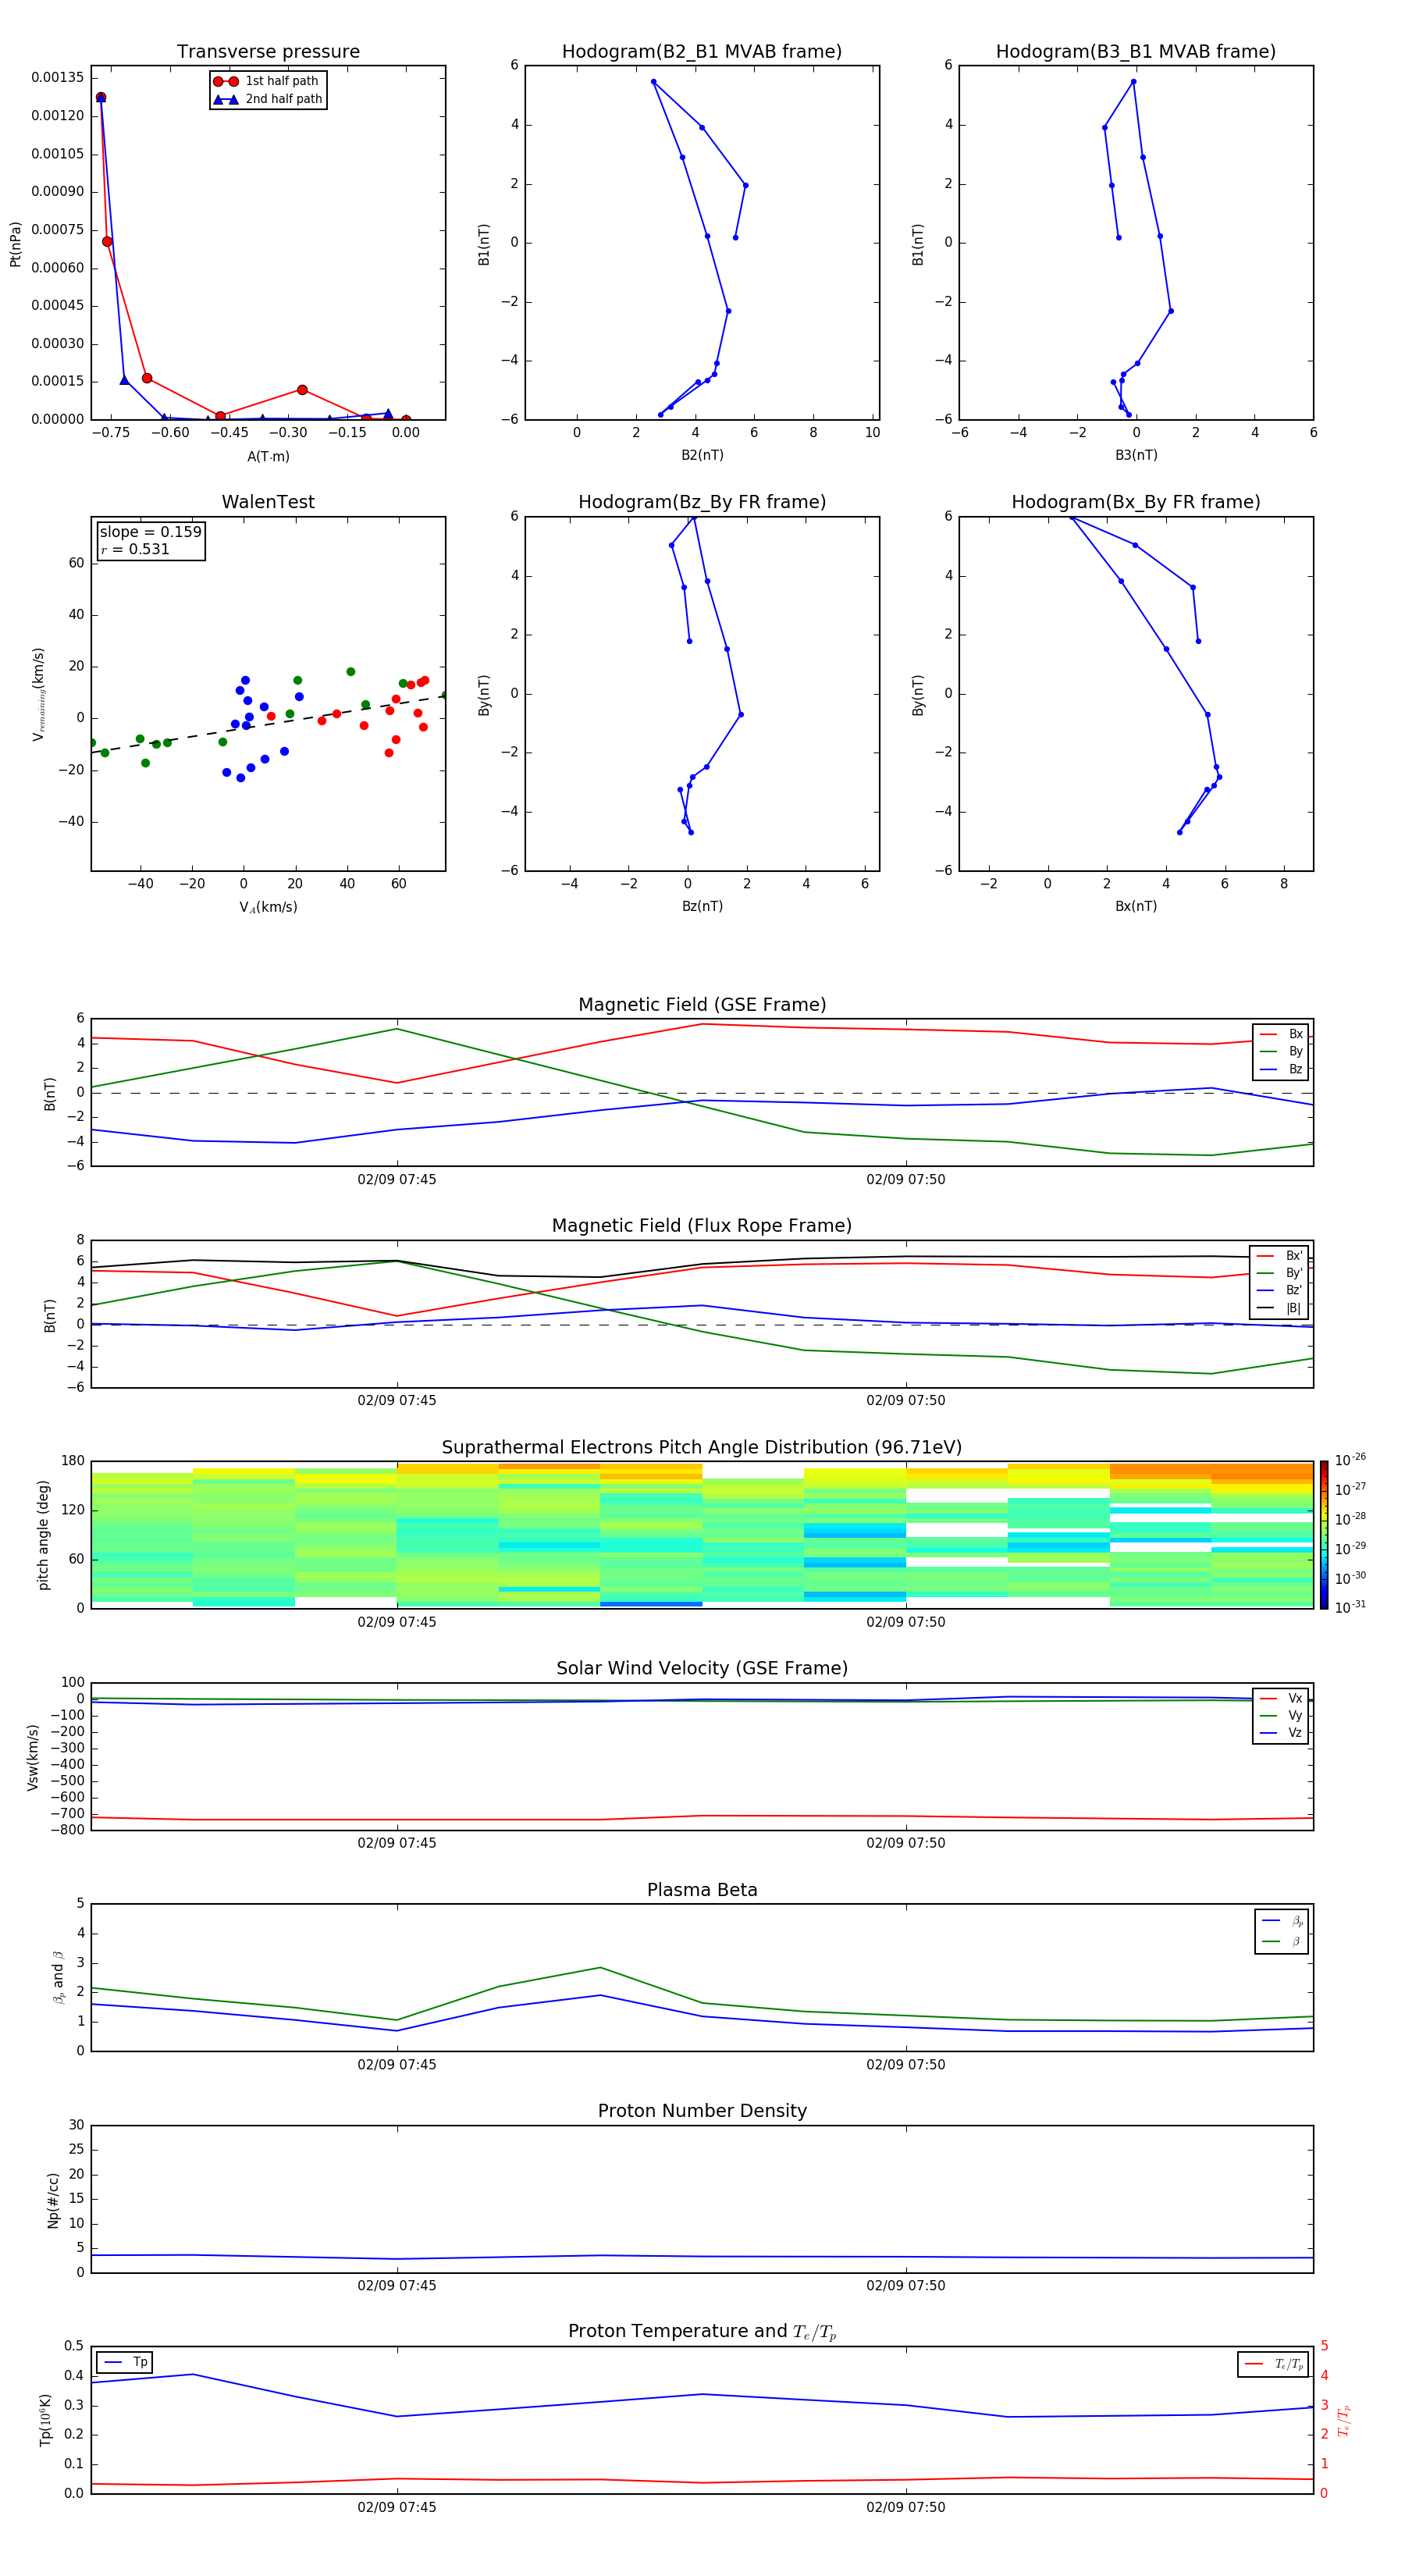Click the "Transverse pressure" plot title
Image resolution: width=1405 pixels, height=2576 pixels.
268,52
